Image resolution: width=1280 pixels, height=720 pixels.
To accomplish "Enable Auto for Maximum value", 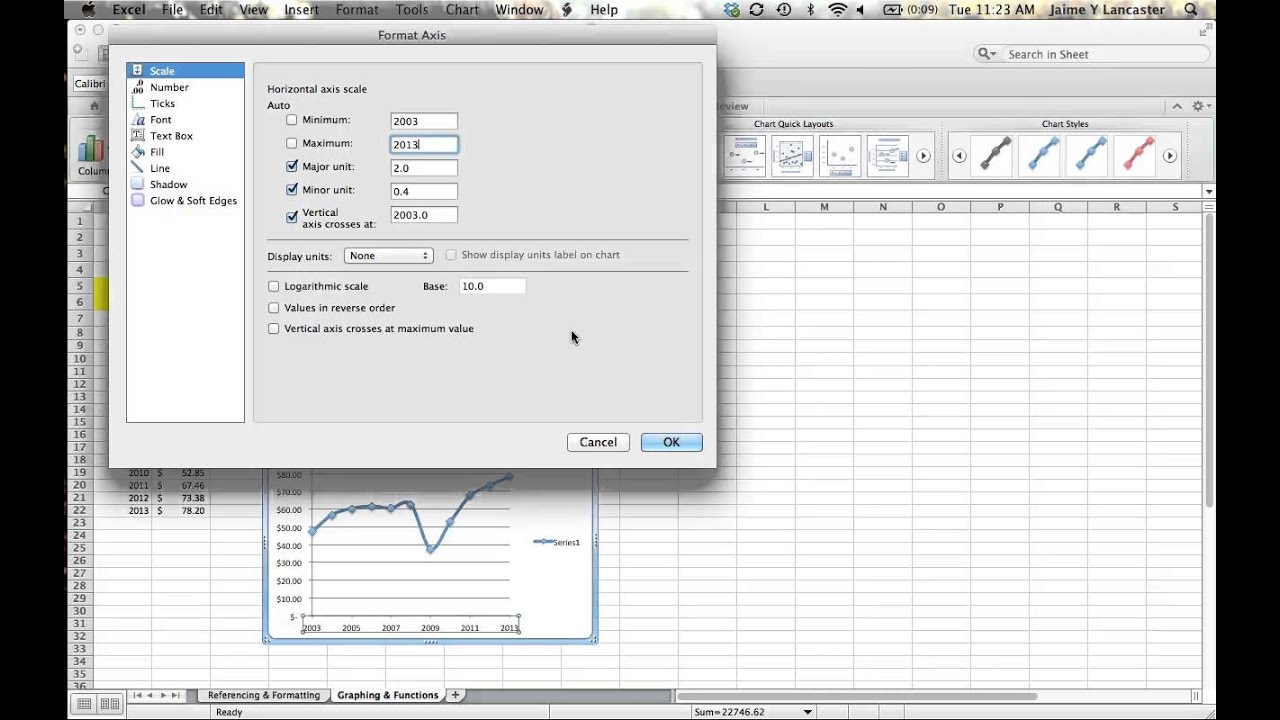I will 292,143.
